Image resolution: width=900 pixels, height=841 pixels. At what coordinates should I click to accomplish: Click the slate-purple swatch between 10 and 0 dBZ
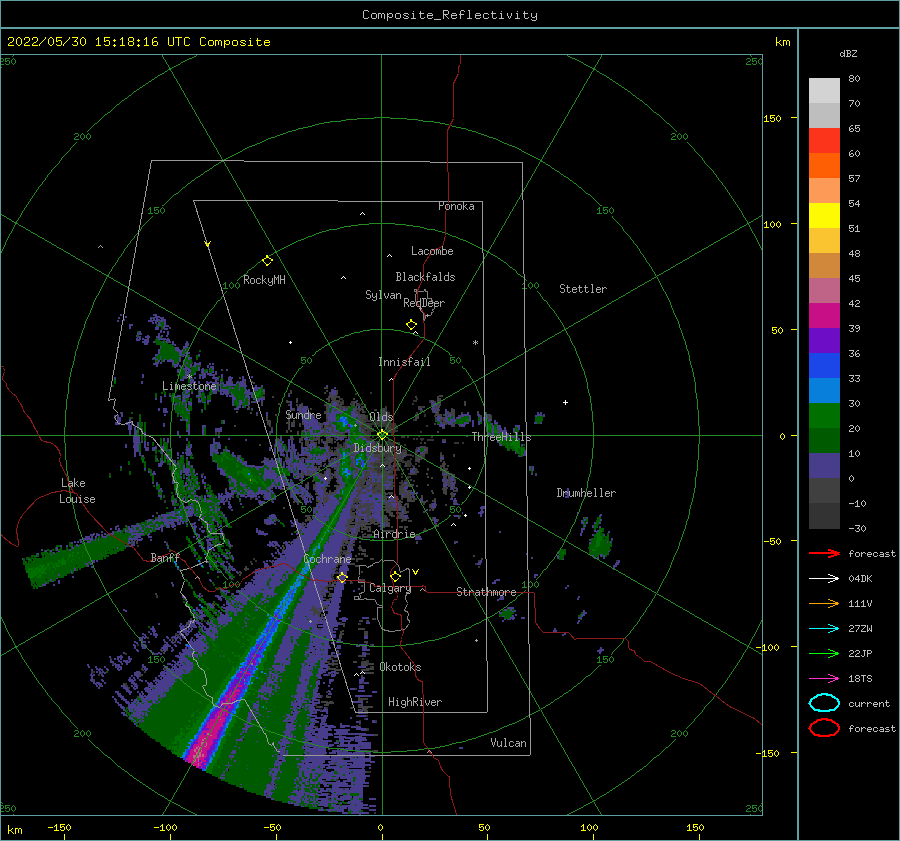[x=824, y=466]
